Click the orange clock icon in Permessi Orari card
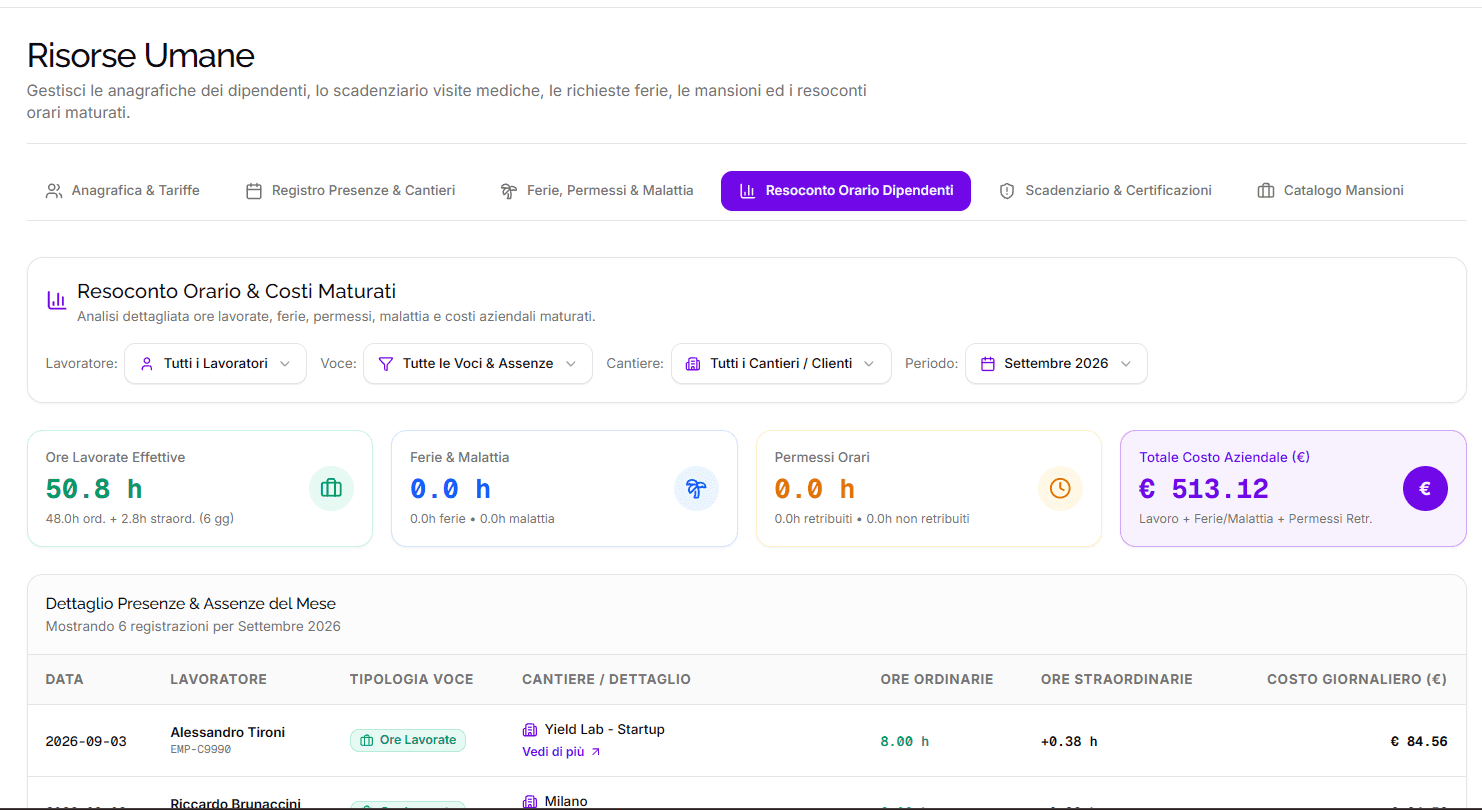Viewport: 1482px width, 810px height. coord(1060,489)
